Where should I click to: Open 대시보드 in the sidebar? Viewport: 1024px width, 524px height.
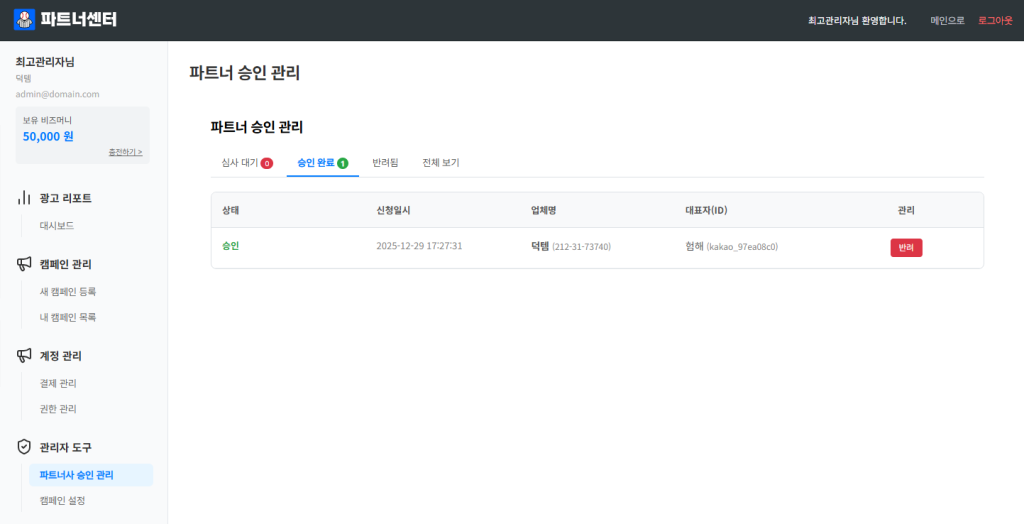57,226
